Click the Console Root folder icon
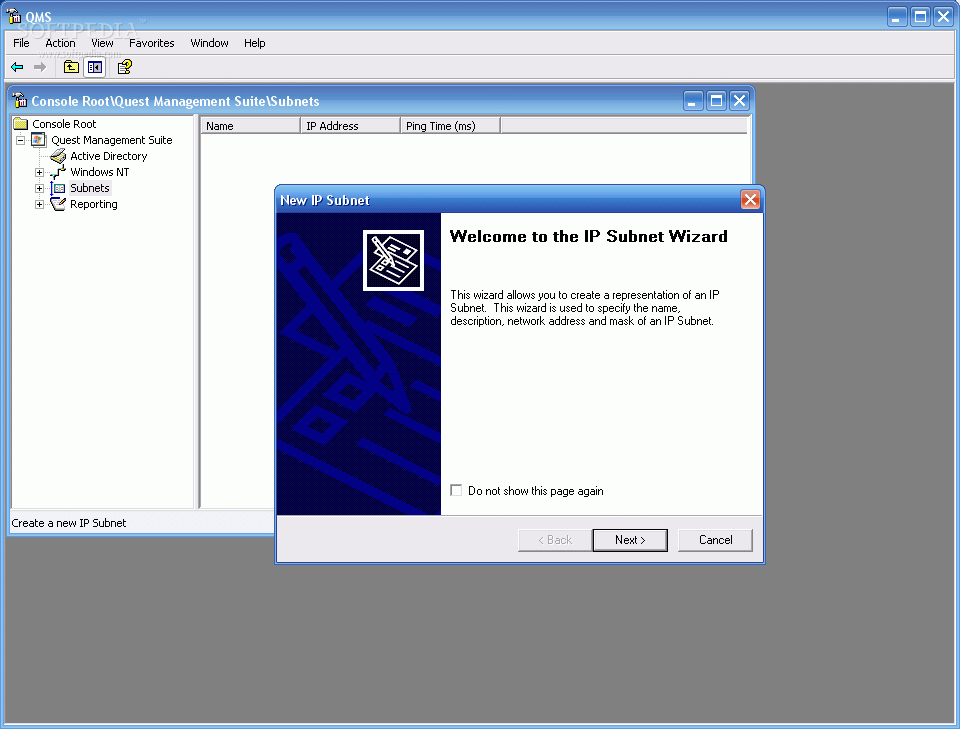960x729 pixels. tap(21, 124)
